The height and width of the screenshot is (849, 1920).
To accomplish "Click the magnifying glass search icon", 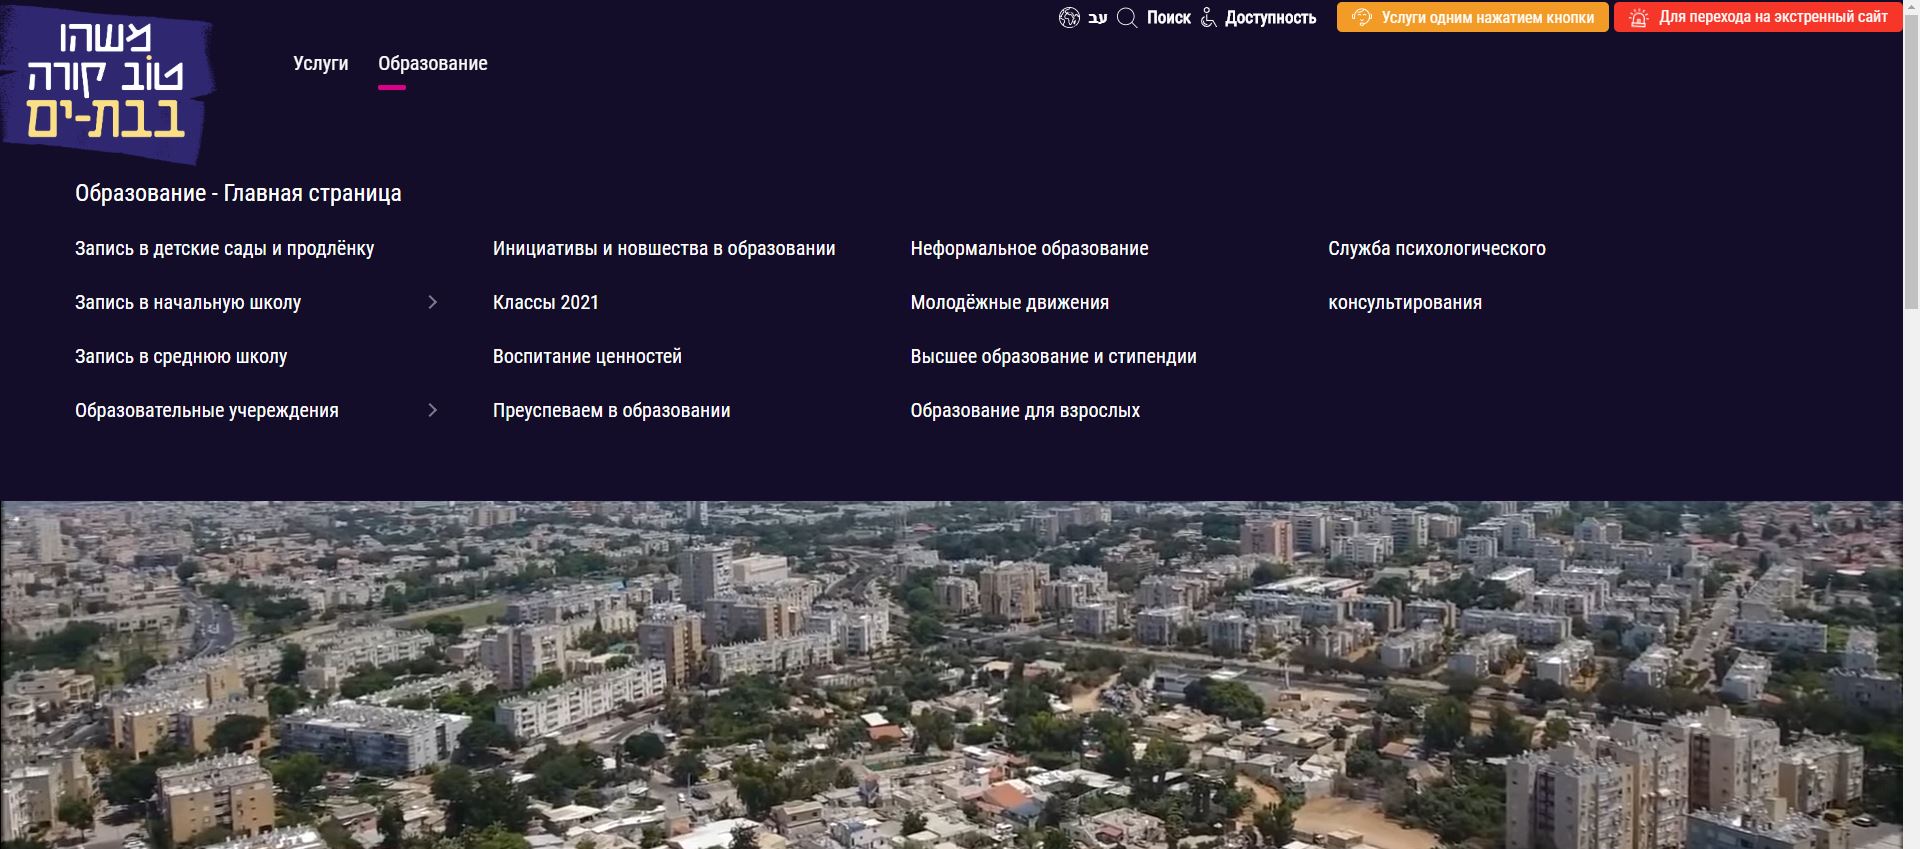I will (1127, 18).
